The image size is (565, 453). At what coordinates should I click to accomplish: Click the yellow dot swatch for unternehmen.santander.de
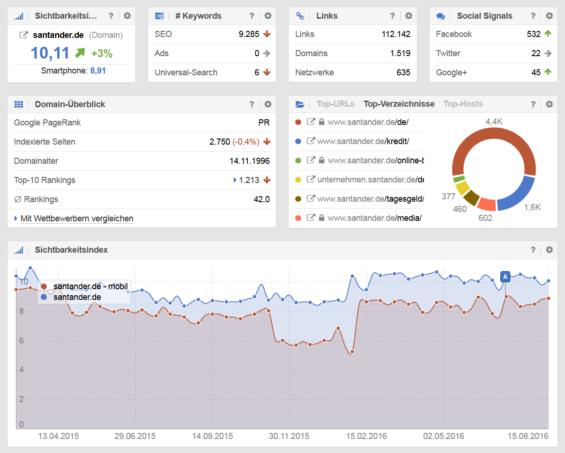[x=298, y=179]
